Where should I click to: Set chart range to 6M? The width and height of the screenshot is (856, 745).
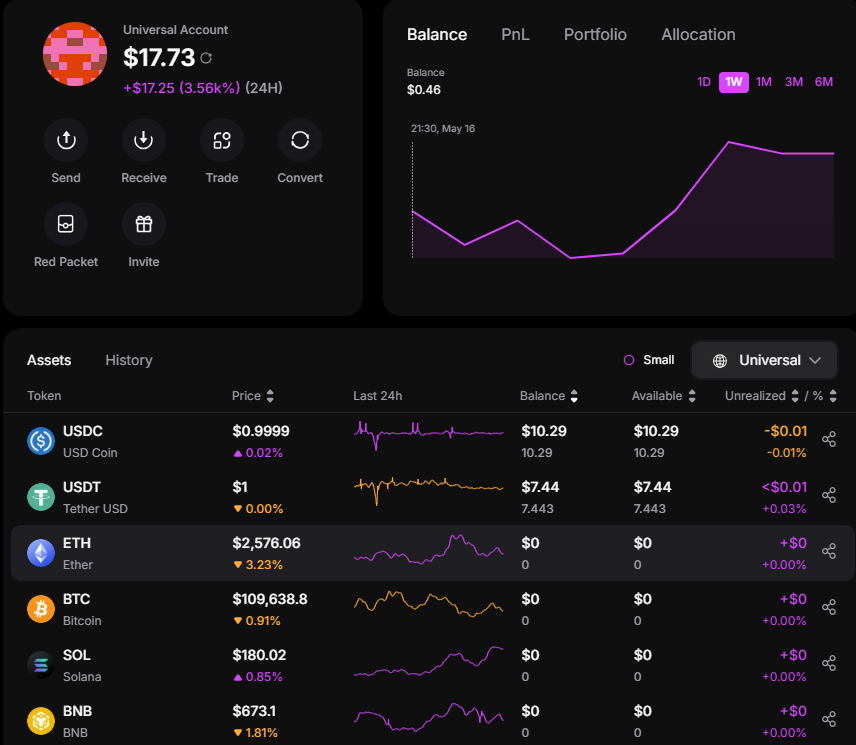824,82
